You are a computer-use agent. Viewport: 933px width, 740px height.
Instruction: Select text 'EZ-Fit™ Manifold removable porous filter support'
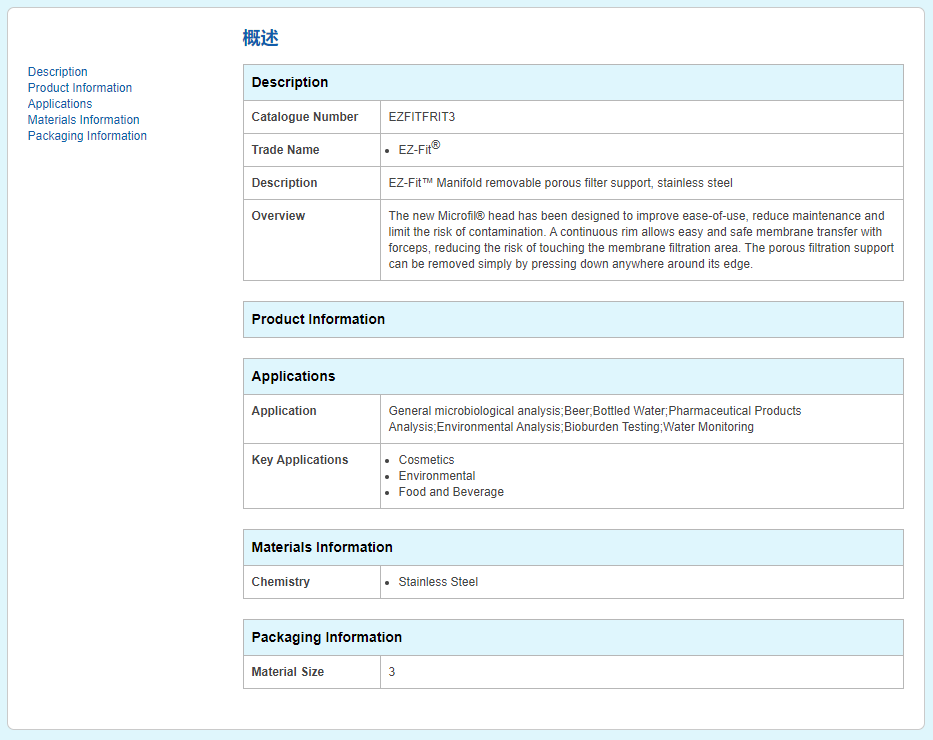[519, 183]
